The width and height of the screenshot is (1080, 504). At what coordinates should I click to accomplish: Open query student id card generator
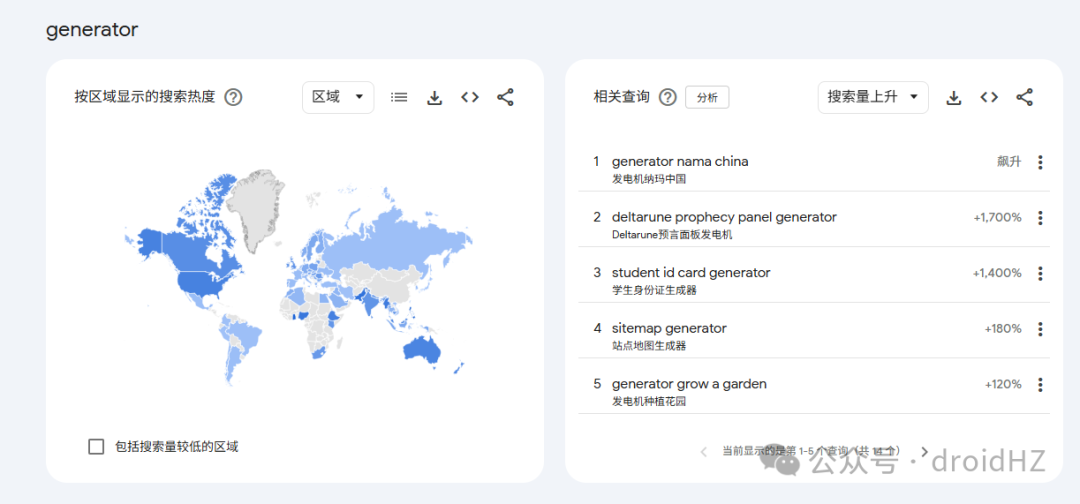pos(691,273)
